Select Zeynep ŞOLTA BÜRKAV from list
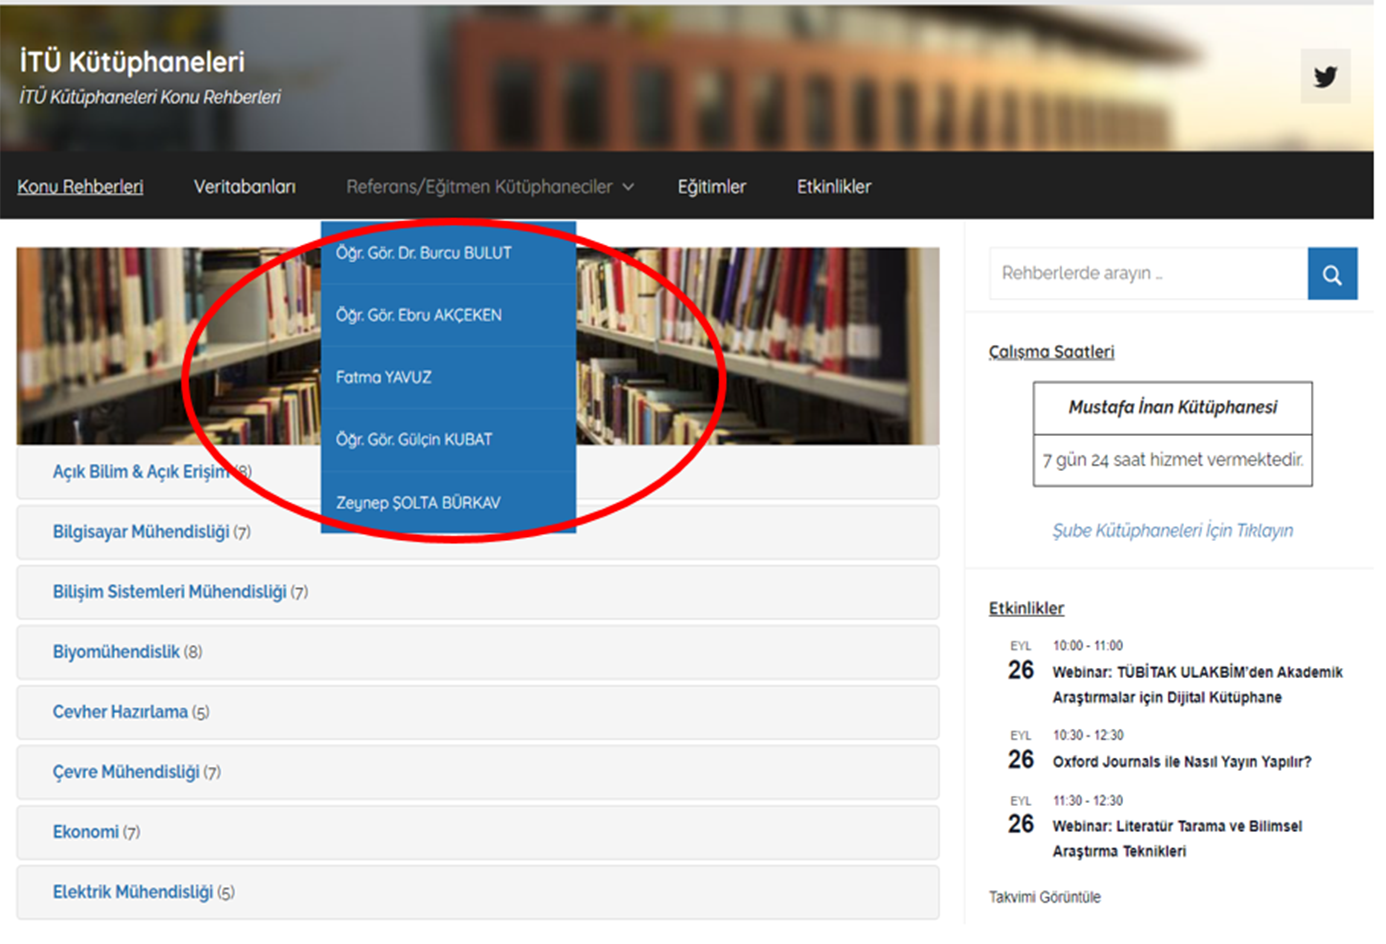 tap(417, 502)
